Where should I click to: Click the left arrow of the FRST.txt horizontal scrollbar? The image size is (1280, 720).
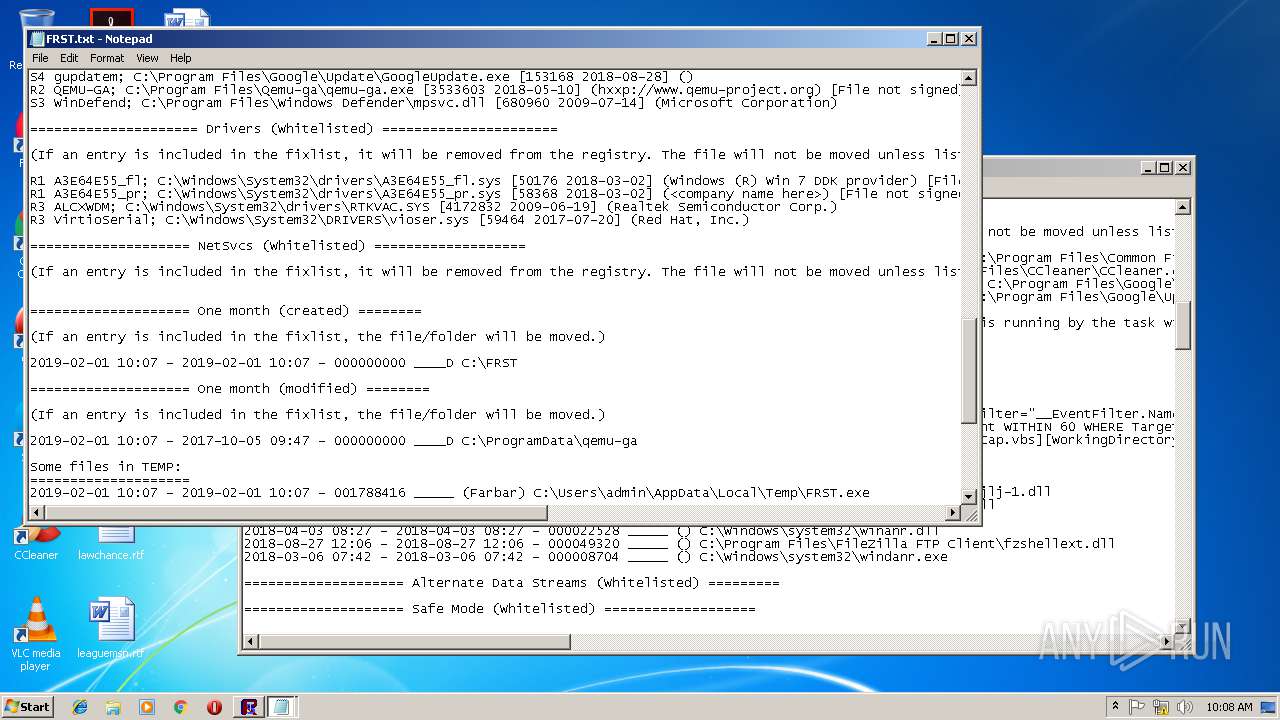click(37, 513)
